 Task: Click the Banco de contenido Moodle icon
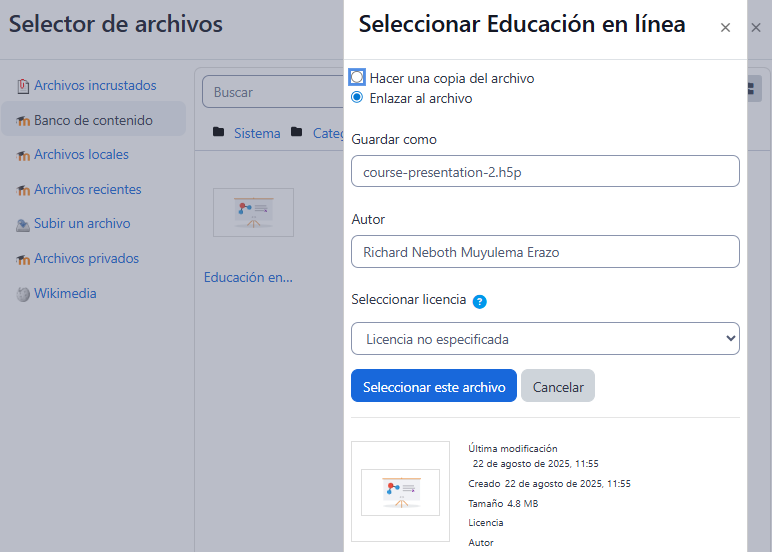tap(23, 121)
